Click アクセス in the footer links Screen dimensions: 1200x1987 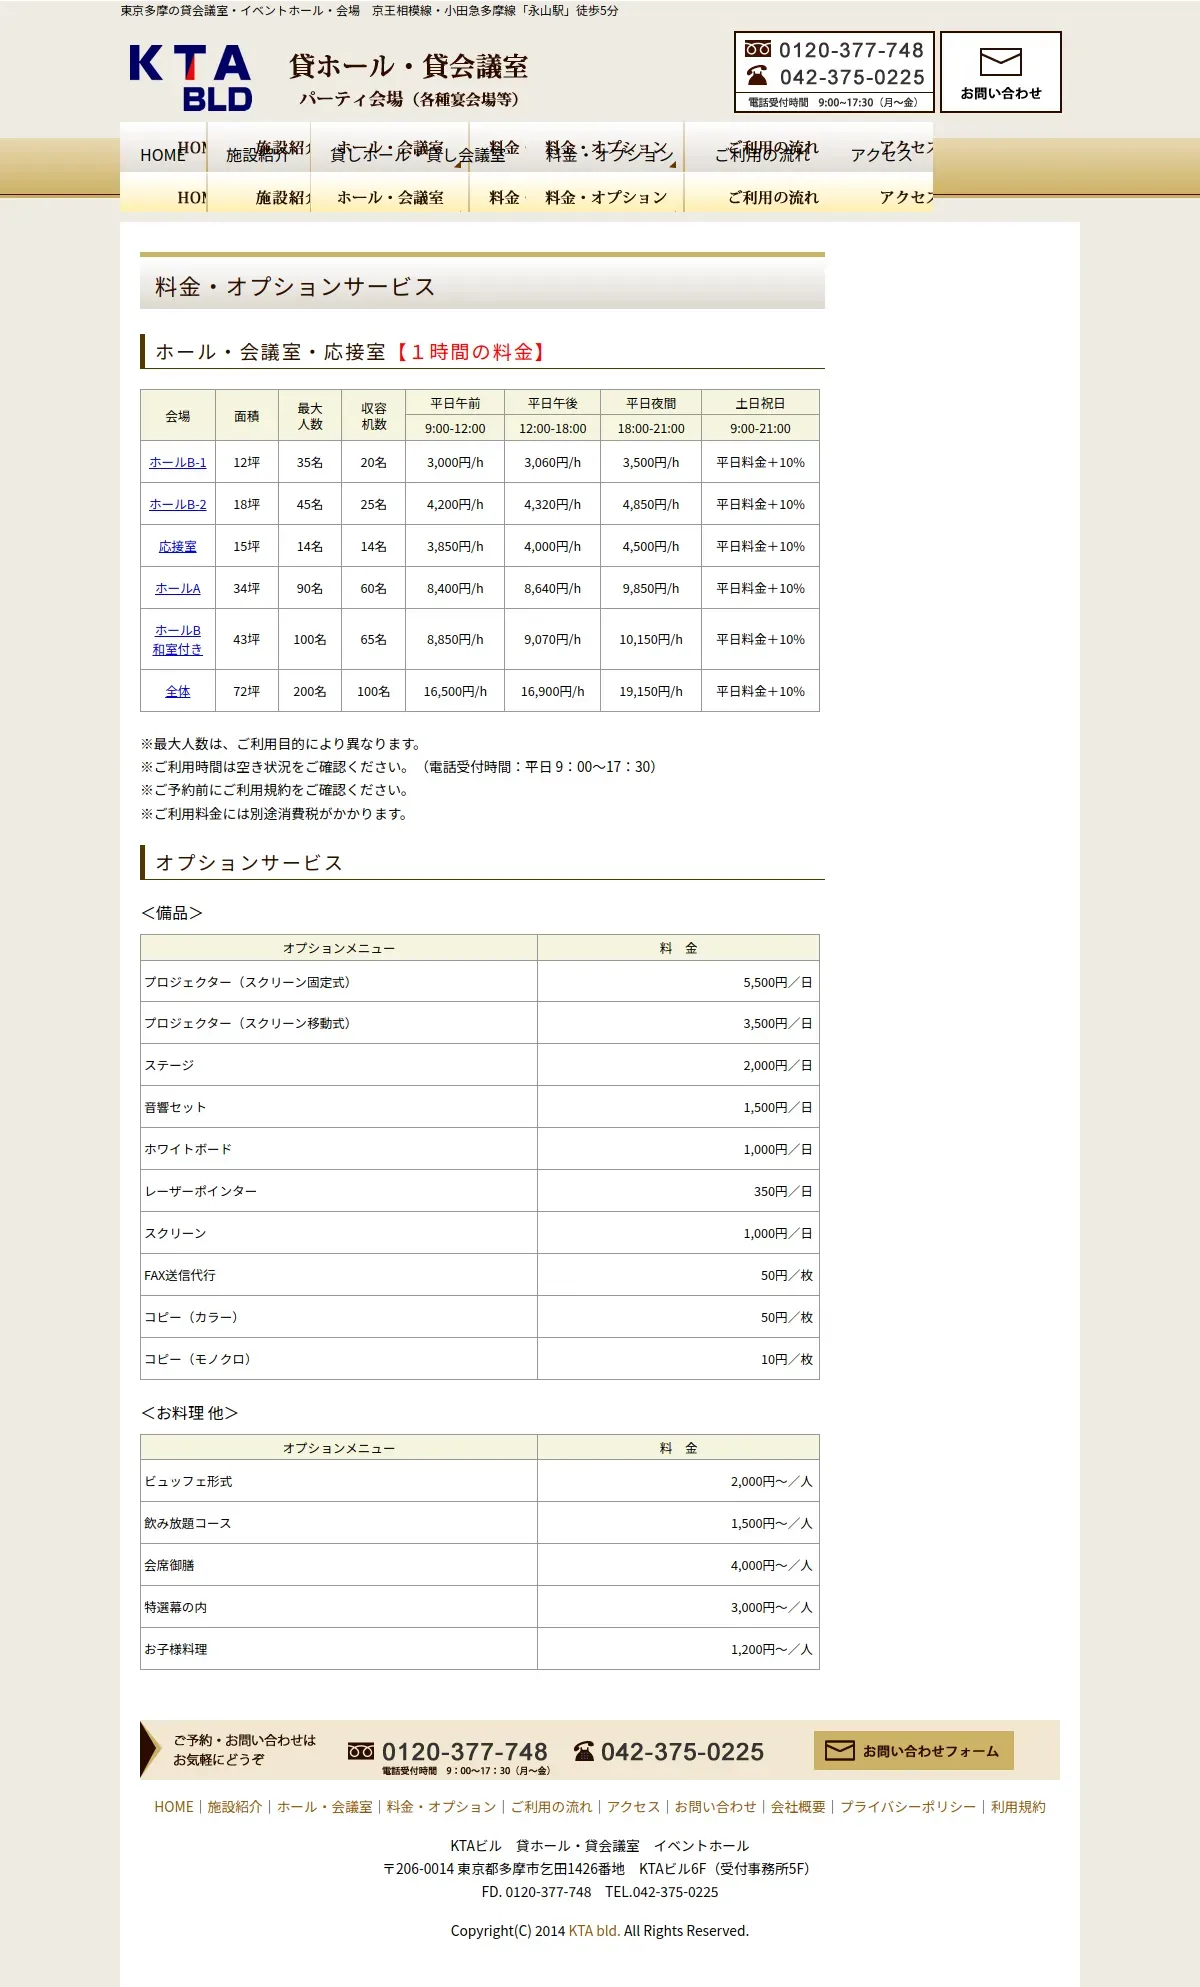634,1806
